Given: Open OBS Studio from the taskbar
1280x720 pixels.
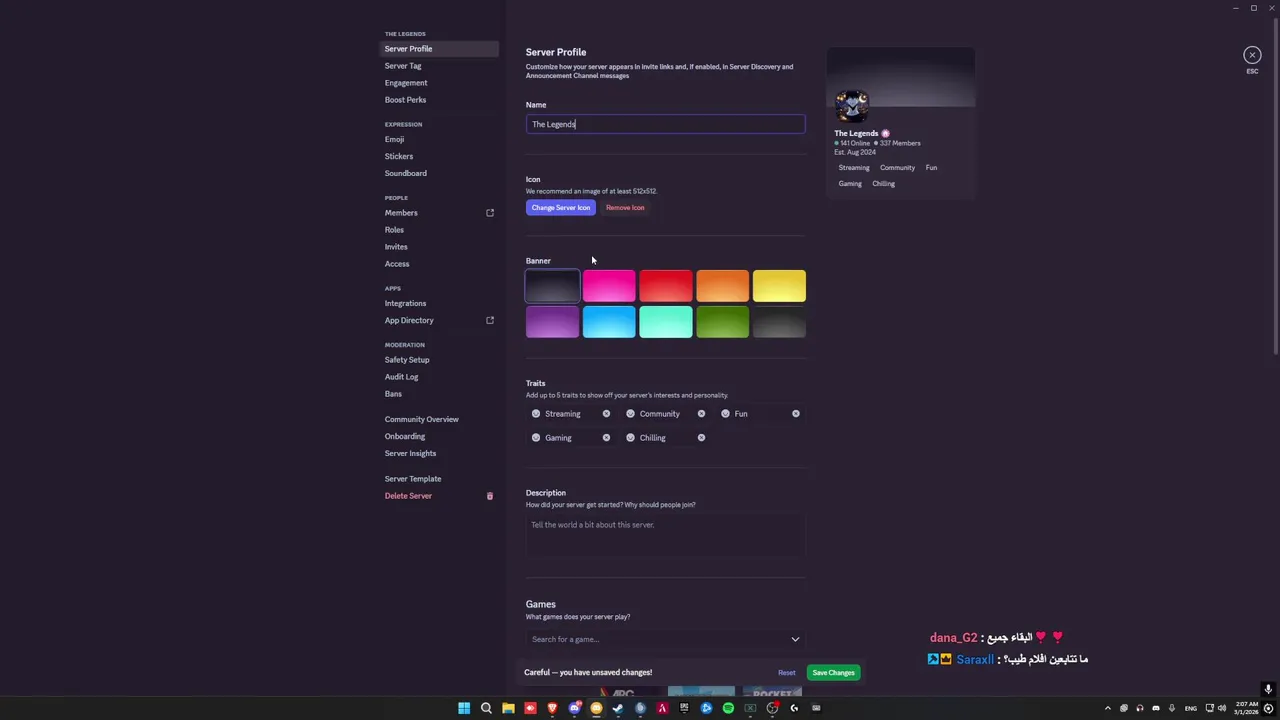Looking at the screenshot, I should pos(772,708).
